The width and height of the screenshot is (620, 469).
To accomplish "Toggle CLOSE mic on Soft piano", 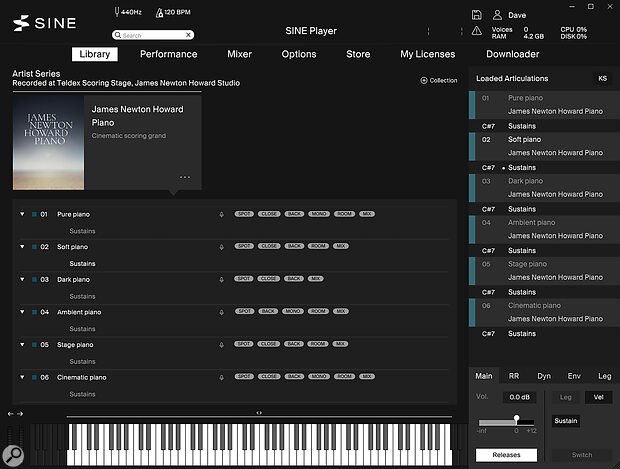I will point(269,246).
